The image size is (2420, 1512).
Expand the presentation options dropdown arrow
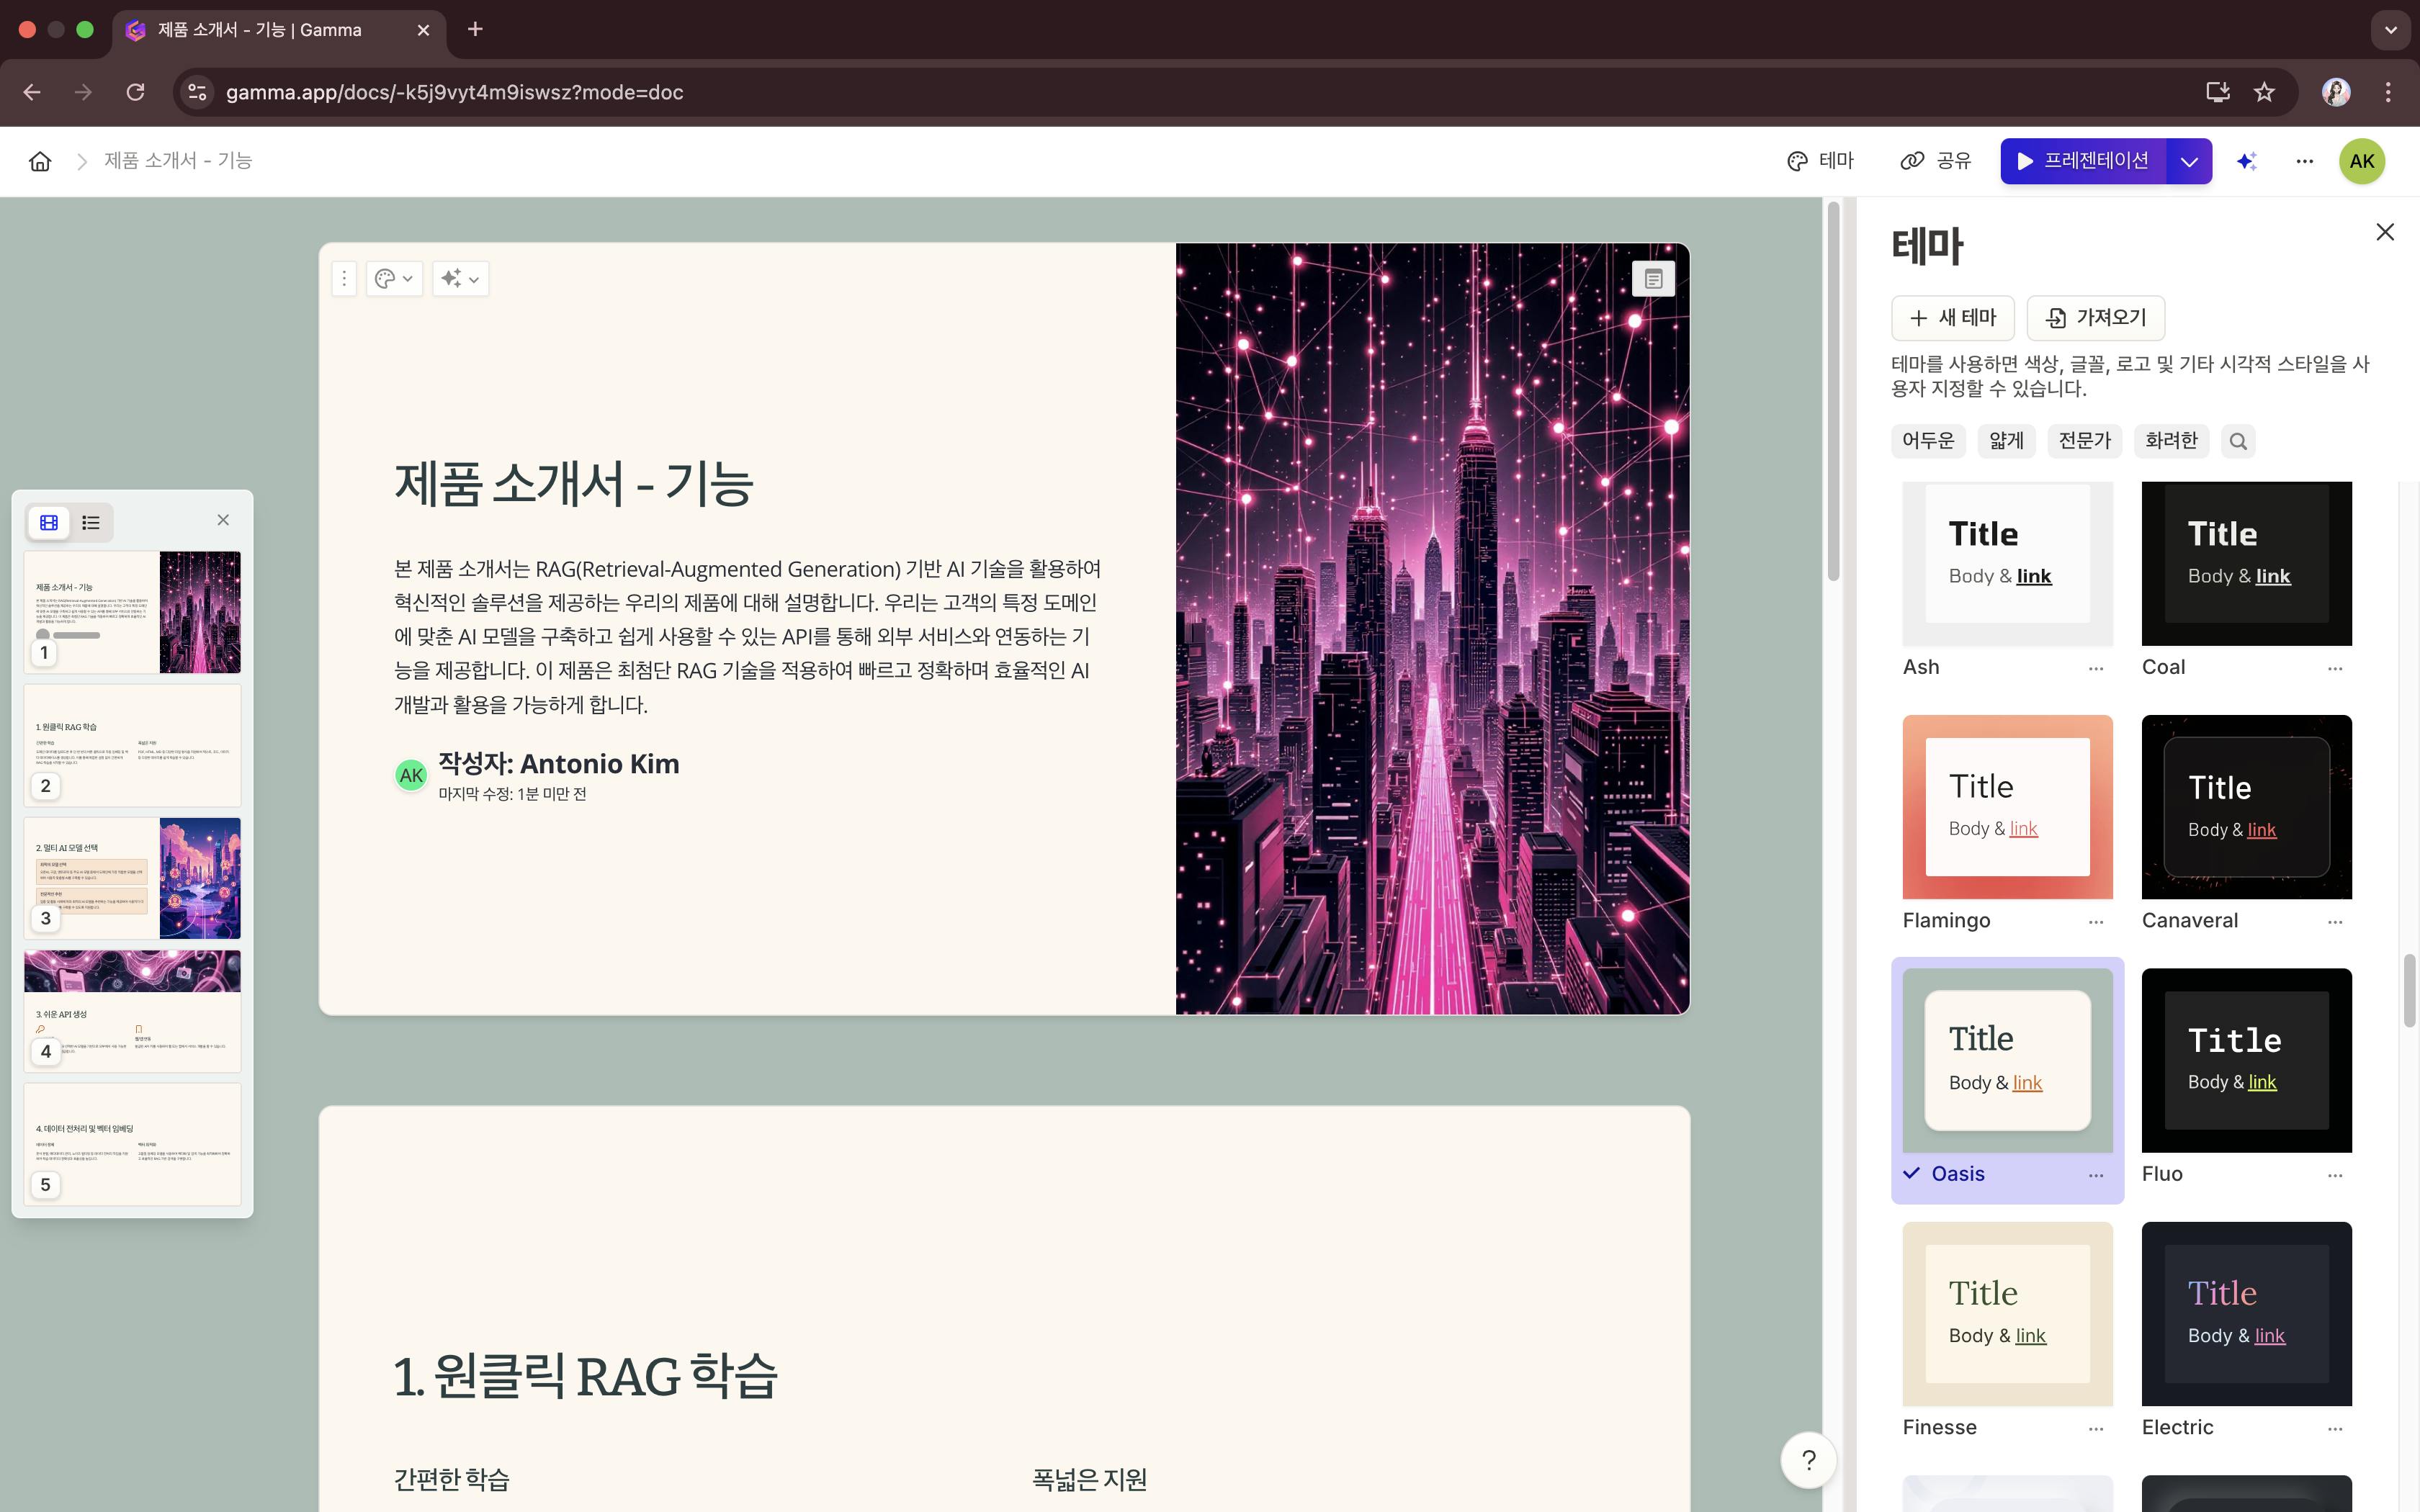click(x=2189, y=161)
